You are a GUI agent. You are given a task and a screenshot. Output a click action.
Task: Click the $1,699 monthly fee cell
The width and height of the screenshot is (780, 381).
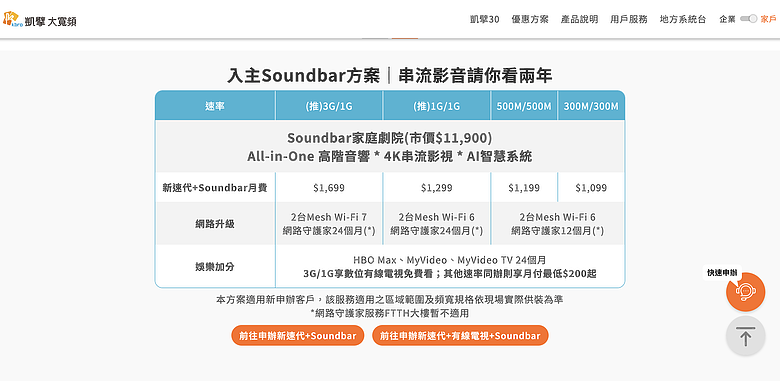[329, 188]
